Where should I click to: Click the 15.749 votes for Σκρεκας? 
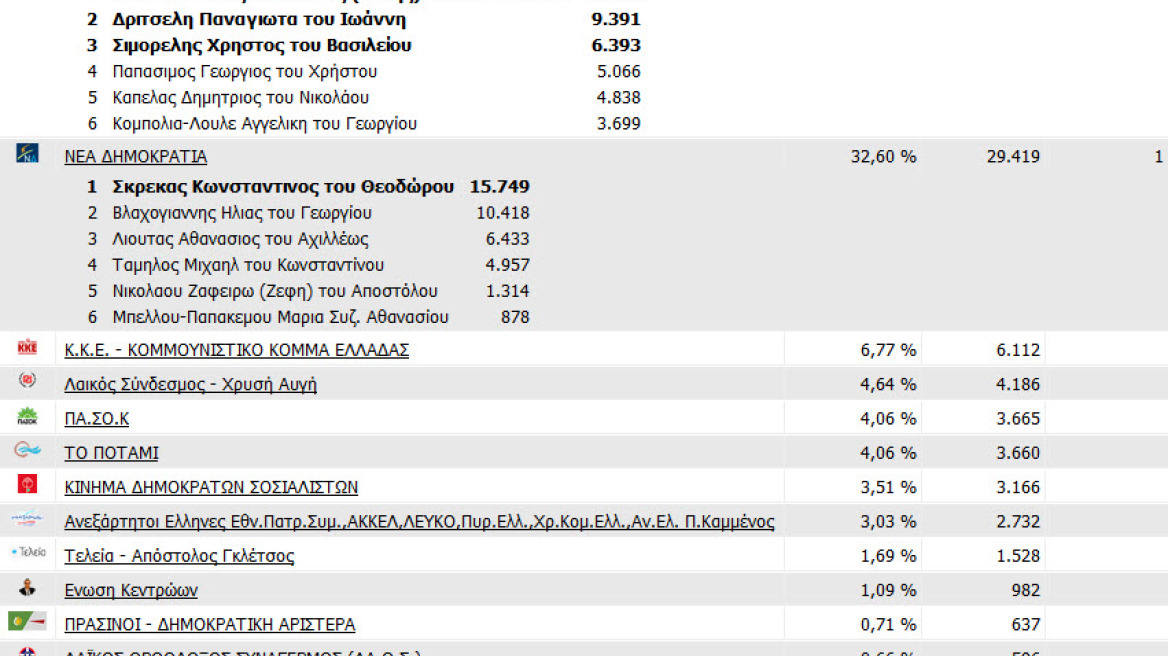[500, 187]
